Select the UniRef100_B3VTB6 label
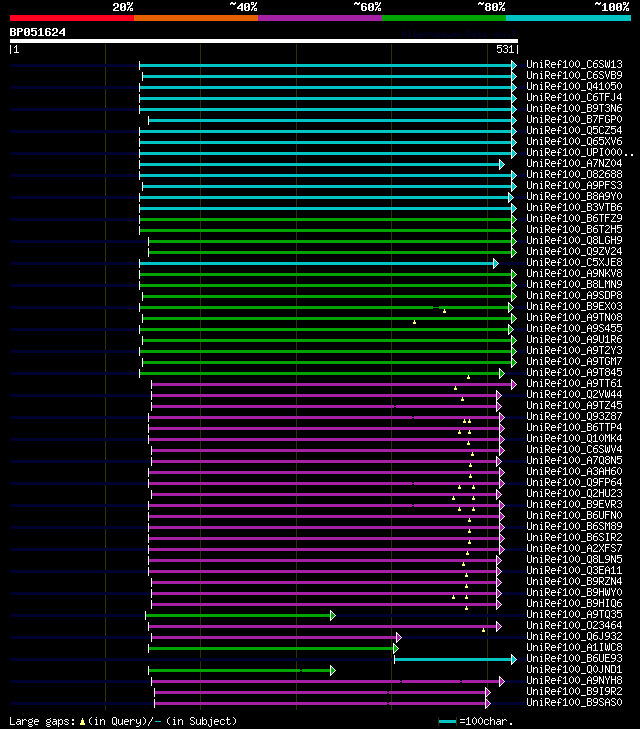Image resolution: width=640 pixels, height=729 pixels. [574, 207]
